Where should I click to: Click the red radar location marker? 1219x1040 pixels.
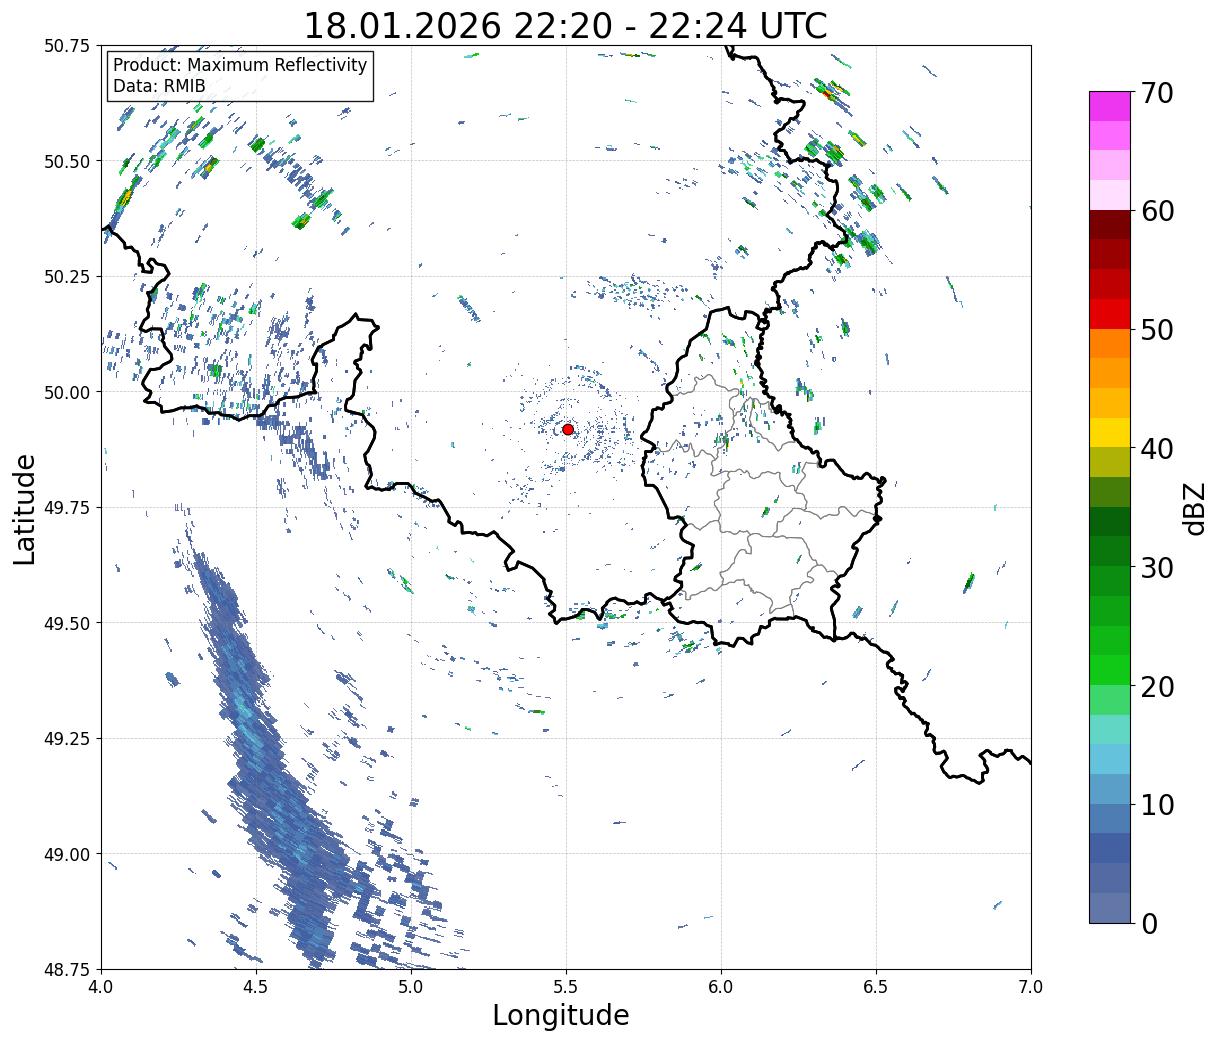click(568, 429)
